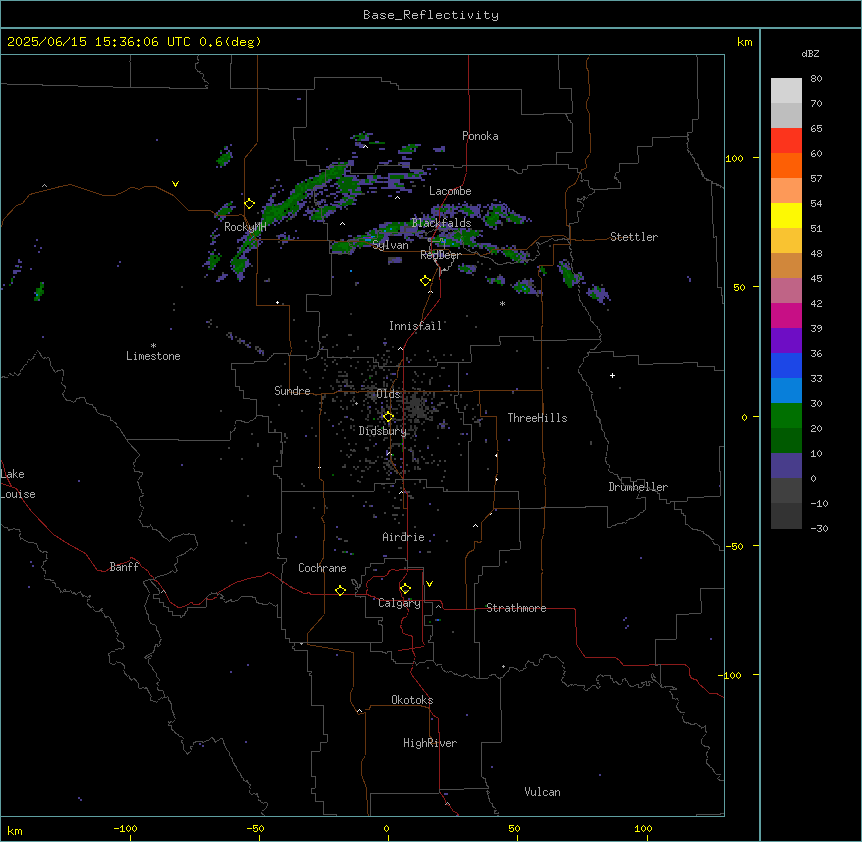Viewport: 862px width, 842px height.
Task: Select the dark green 10-20 dBZ swatch
Action: [x=786, y=441]
